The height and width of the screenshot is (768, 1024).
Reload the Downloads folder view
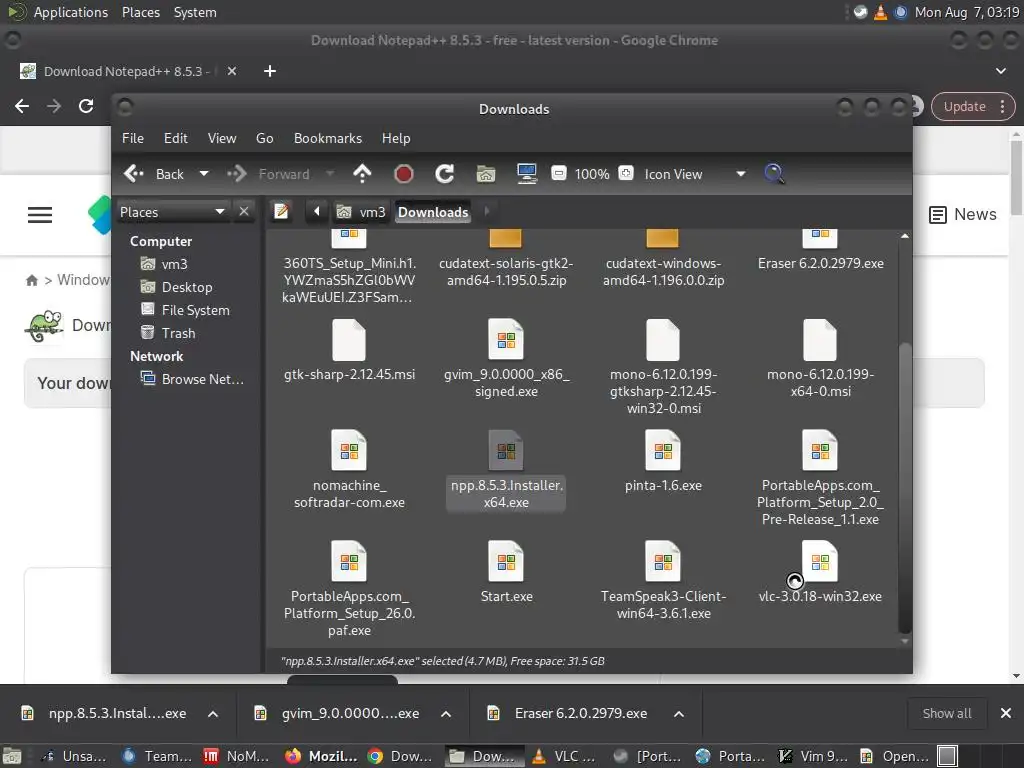tap(445, 174)
